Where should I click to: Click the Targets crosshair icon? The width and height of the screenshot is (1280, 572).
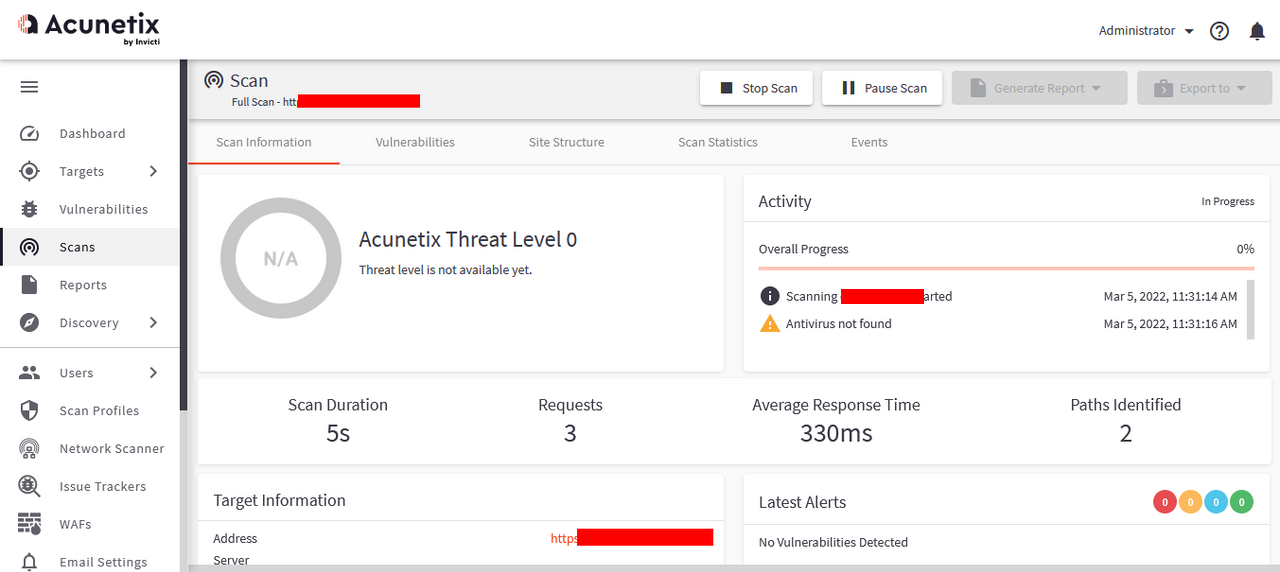[29, 171]
